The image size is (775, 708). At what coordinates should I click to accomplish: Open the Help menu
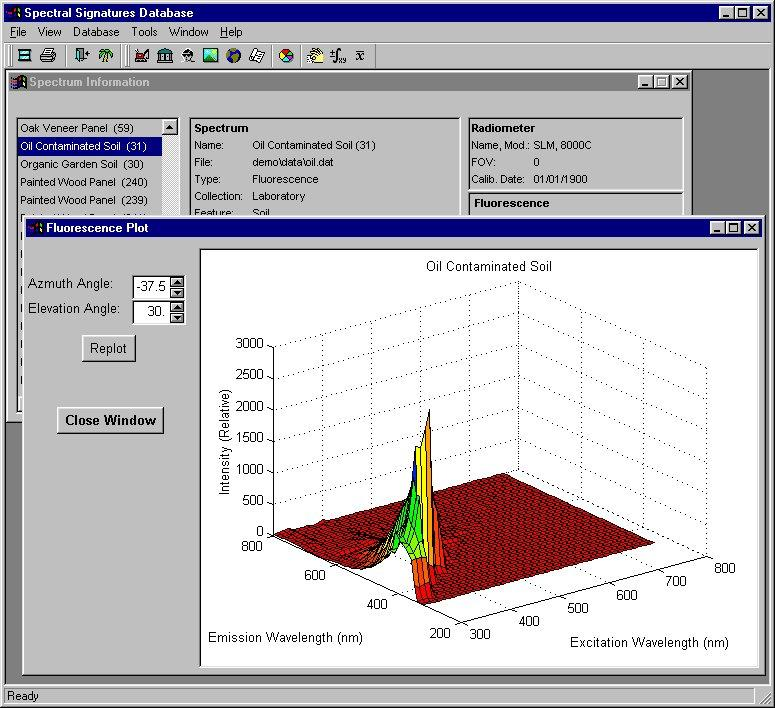point(231,32)
